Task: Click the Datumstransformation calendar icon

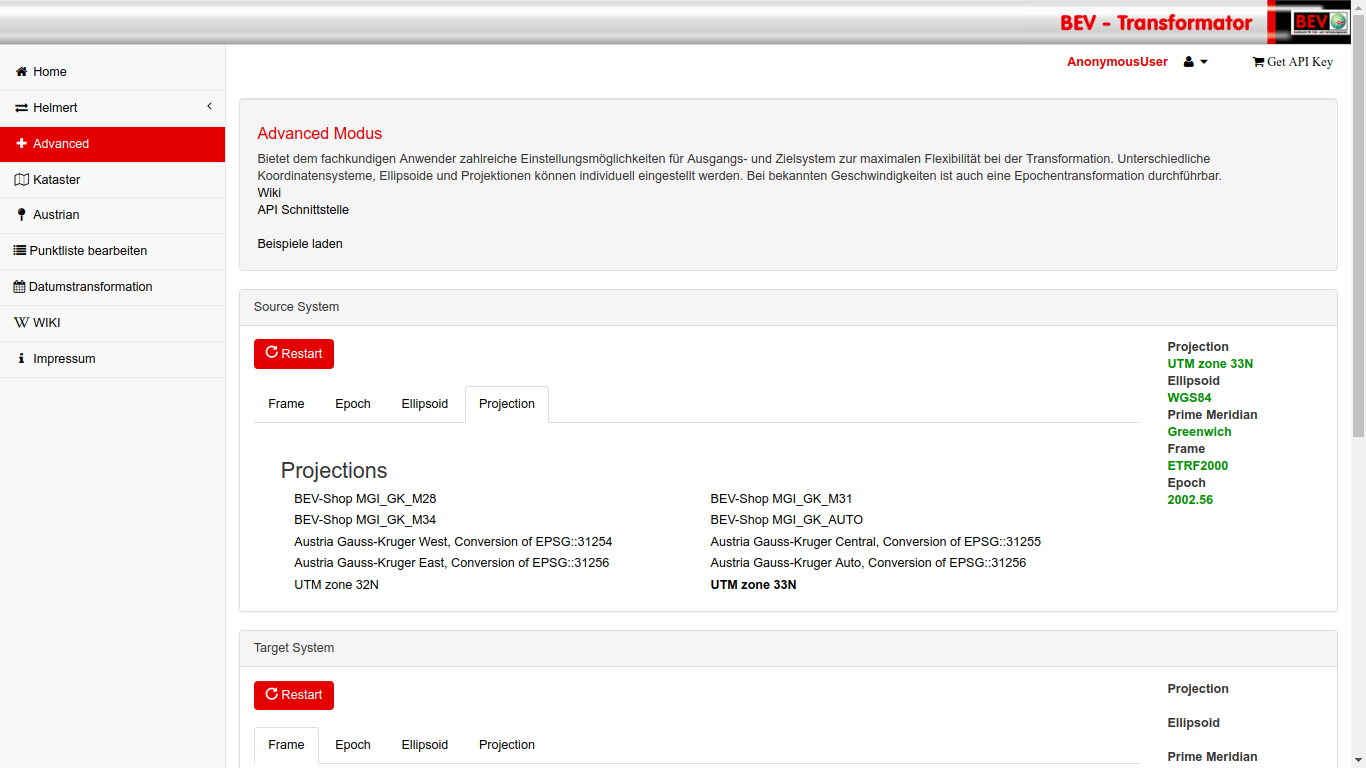Action: (20, 287)
